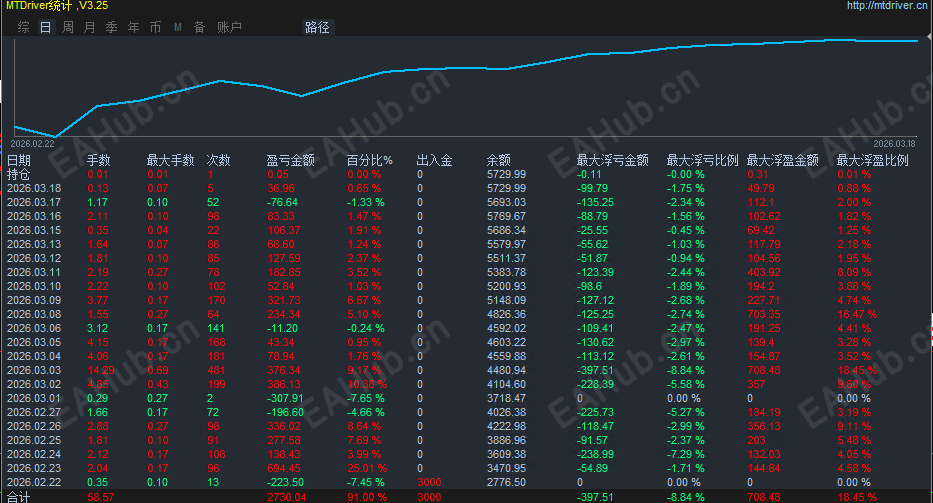Screen dimensions: 933x503
Task: Click the 16.47 % max floating profit cell
Action: tap(857, 314)
